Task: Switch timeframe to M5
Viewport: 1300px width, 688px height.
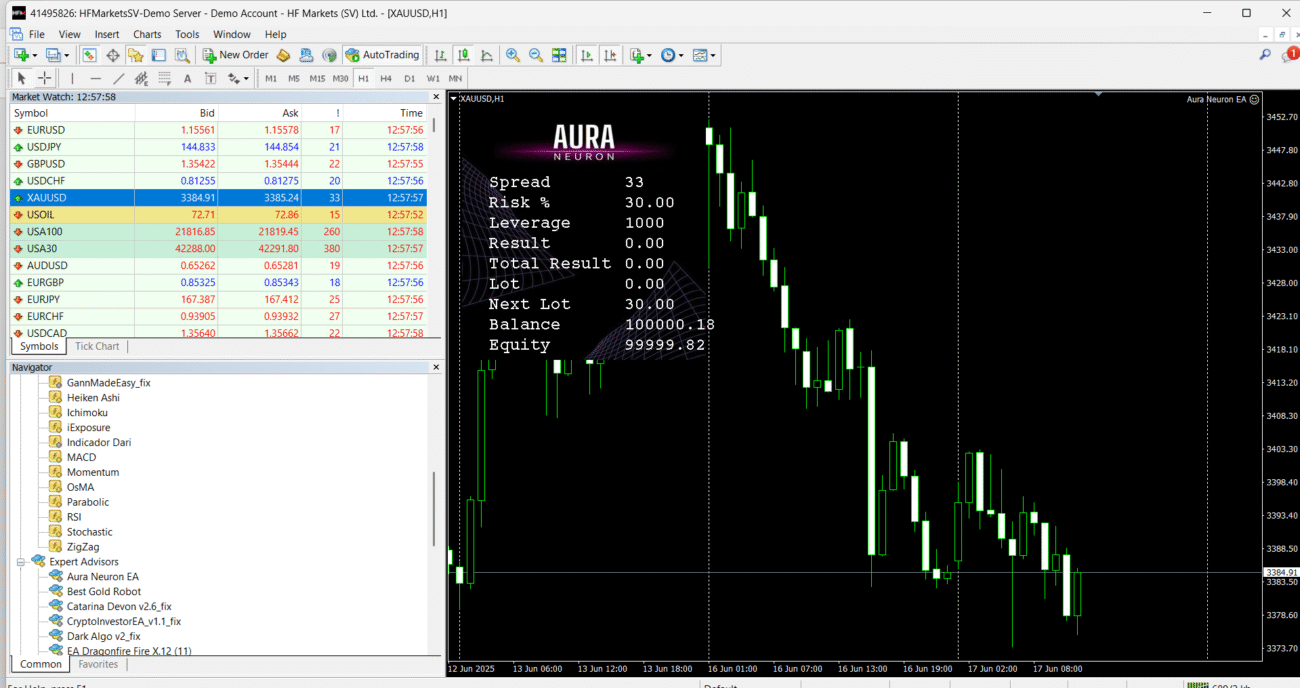Action: click(x=294, y=78)
